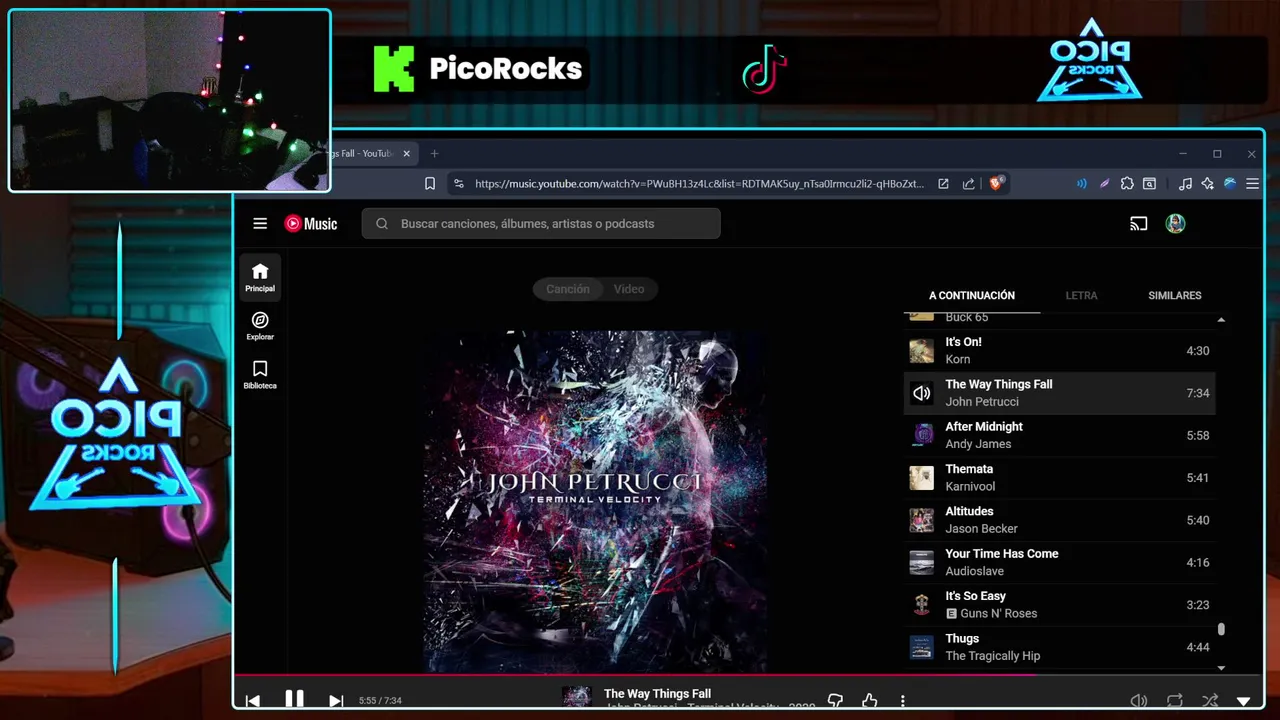This screenshot has height=720, width=1280.
Task: Click the John Petrucci Terminal Velocity album art
Action: click(596, 502)
